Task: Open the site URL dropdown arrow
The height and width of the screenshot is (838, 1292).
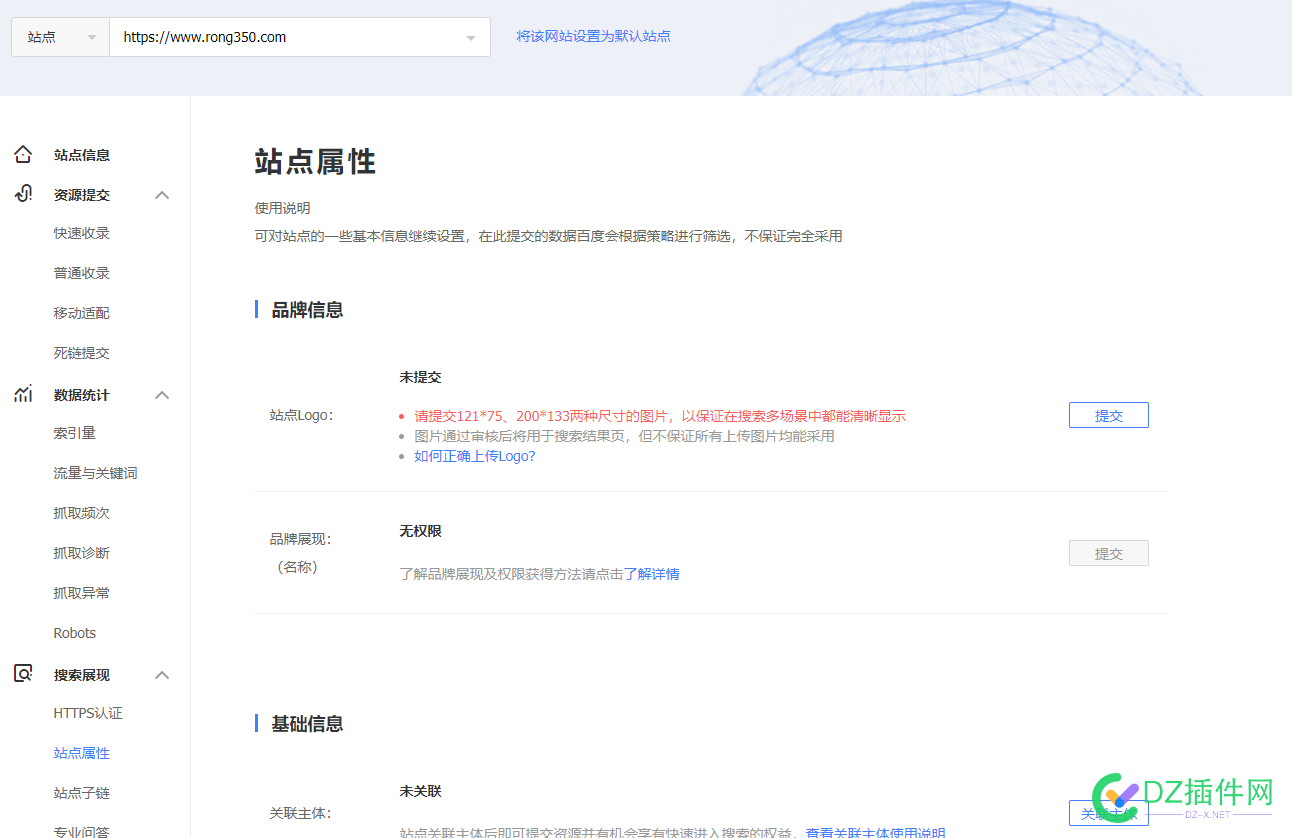Action: pos(471,38)
